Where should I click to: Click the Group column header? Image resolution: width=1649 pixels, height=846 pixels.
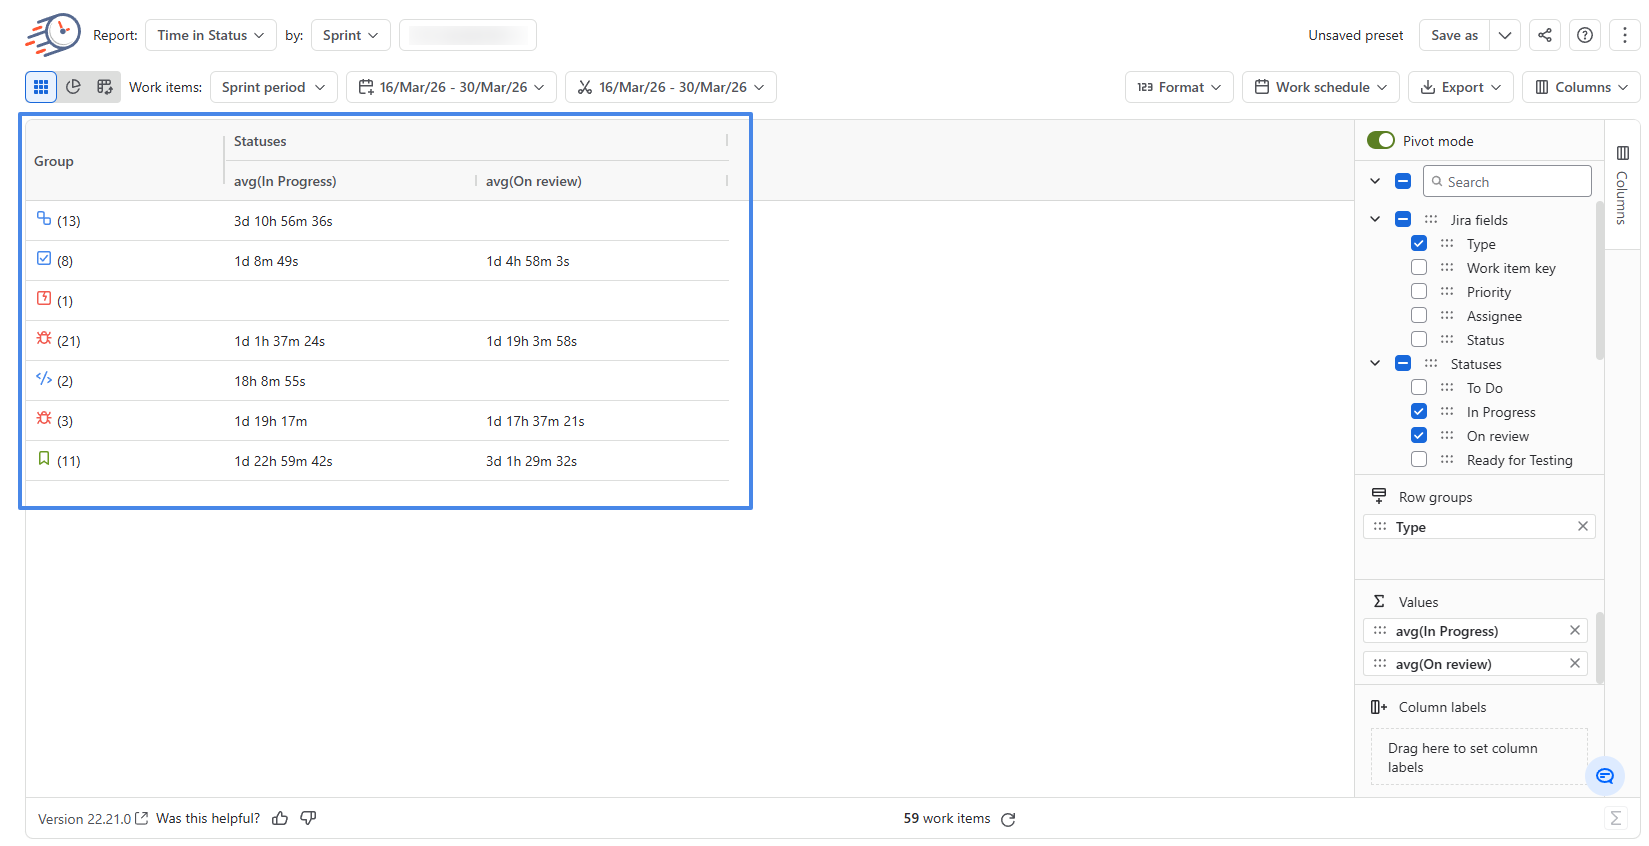click(x=54, y=161)
